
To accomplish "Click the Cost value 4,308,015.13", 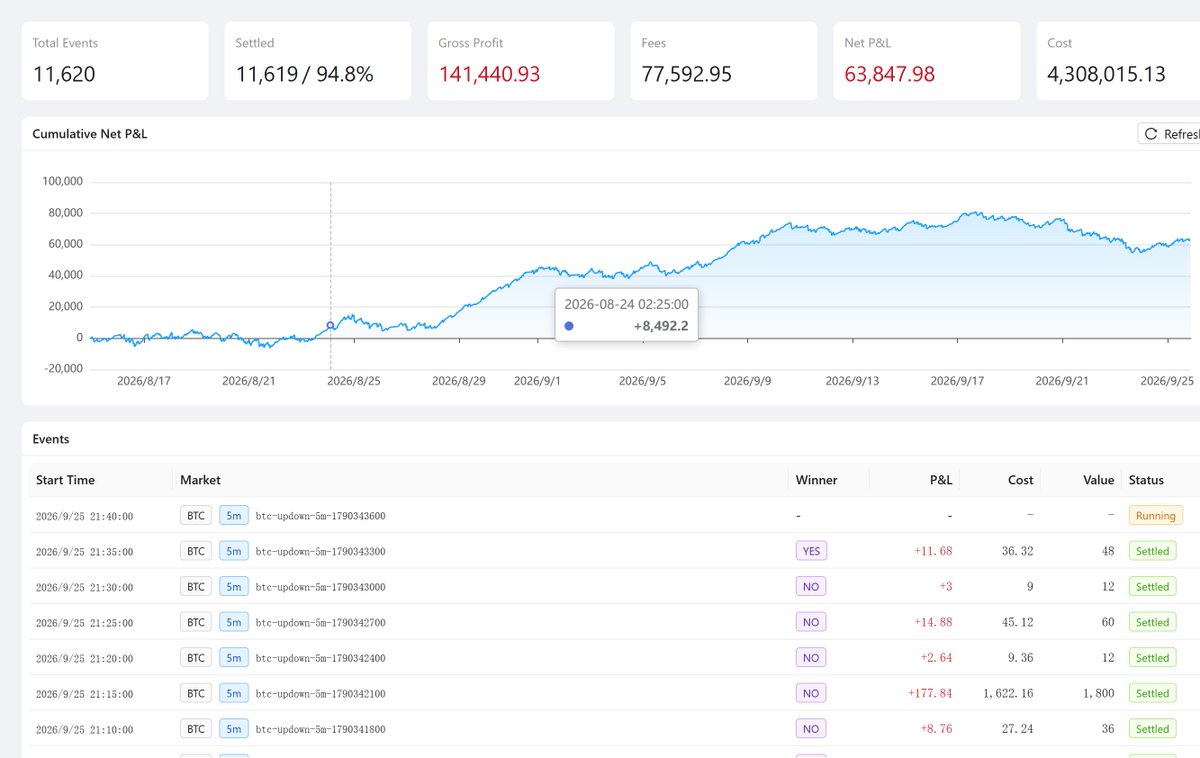I will pos(1106,74).
